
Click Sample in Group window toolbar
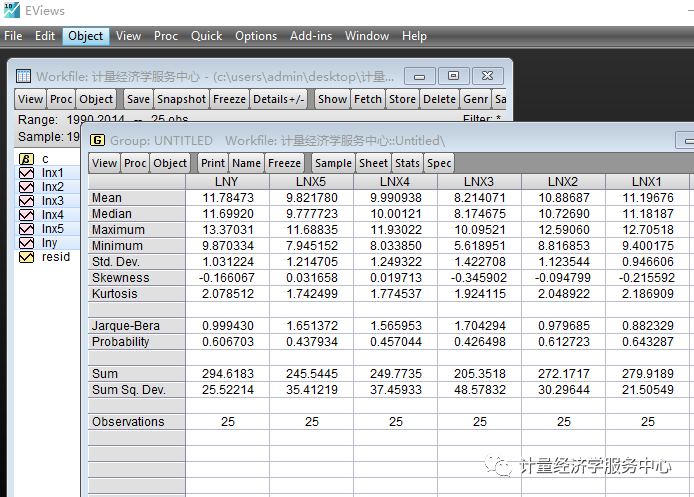pyautogui.click(x=333, y=163)
